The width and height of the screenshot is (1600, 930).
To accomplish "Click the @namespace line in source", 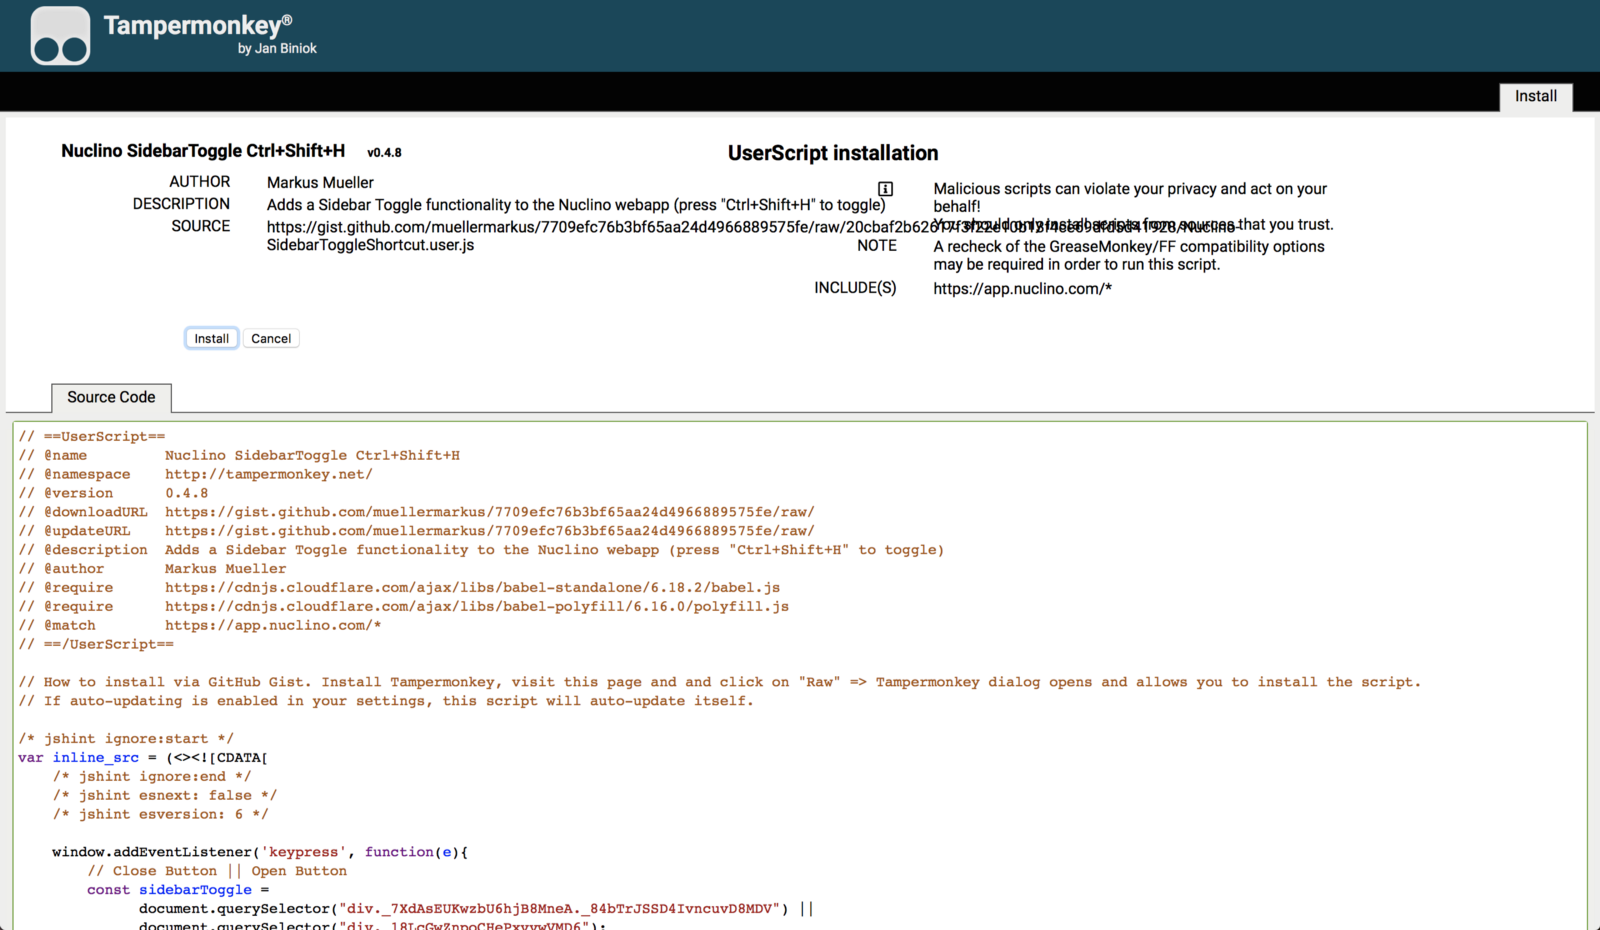I will click(x=195, y=475).
